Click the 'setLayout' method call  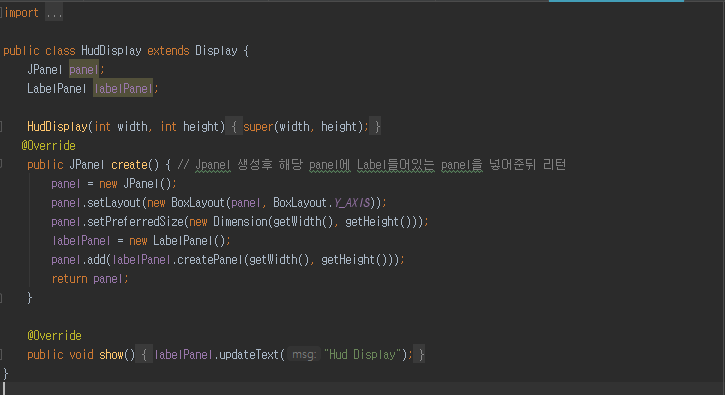pyautogui.click(x=114, y=203)
